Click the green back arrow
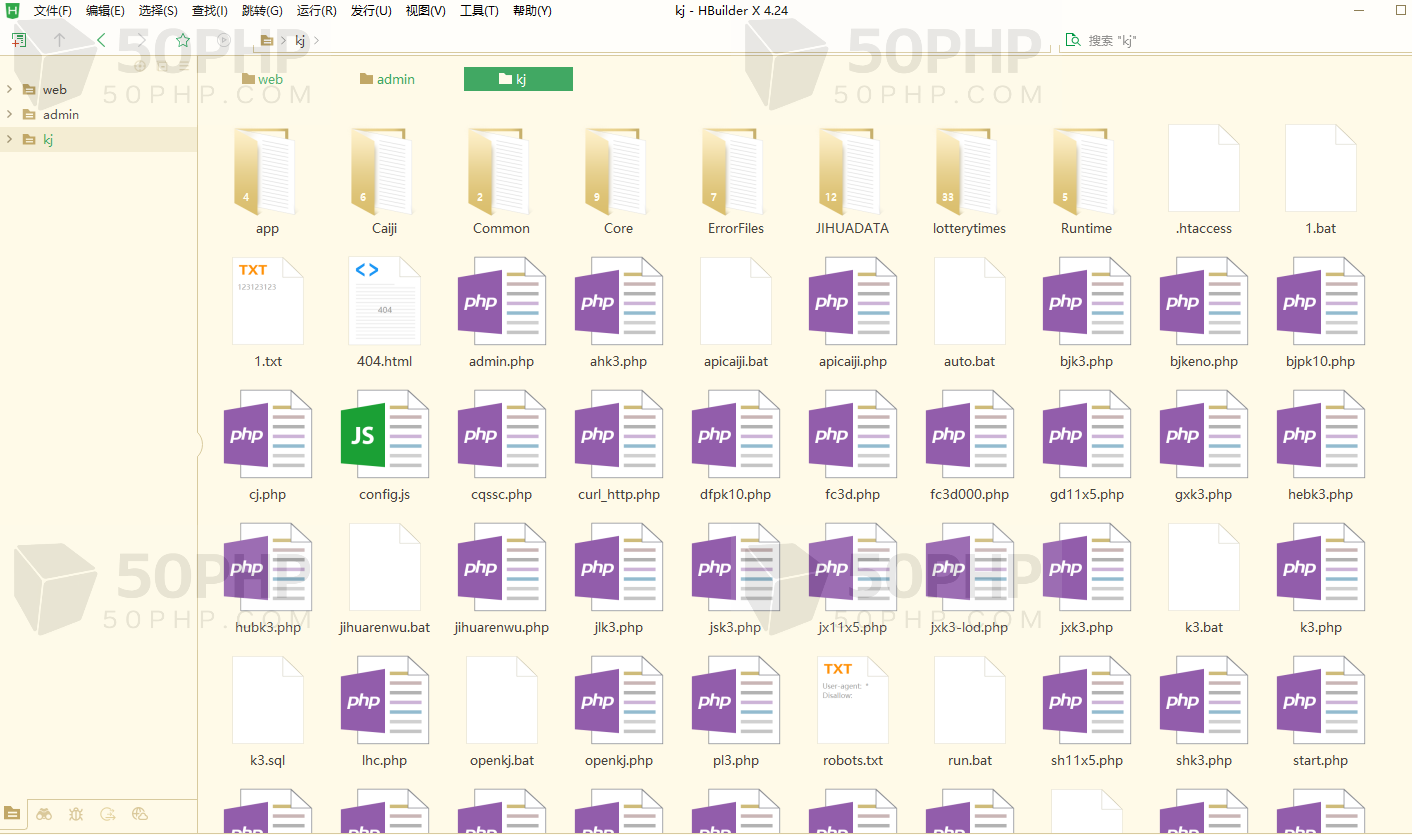The height and width of the screenshot is (835, 1412). (x=101, y=40)
